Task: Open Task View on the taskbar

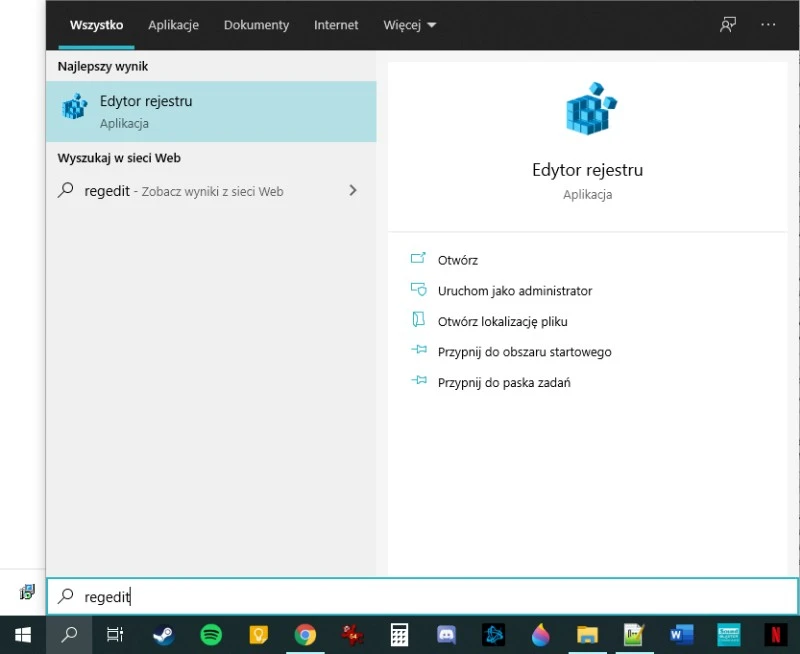Action: point(115,634)
